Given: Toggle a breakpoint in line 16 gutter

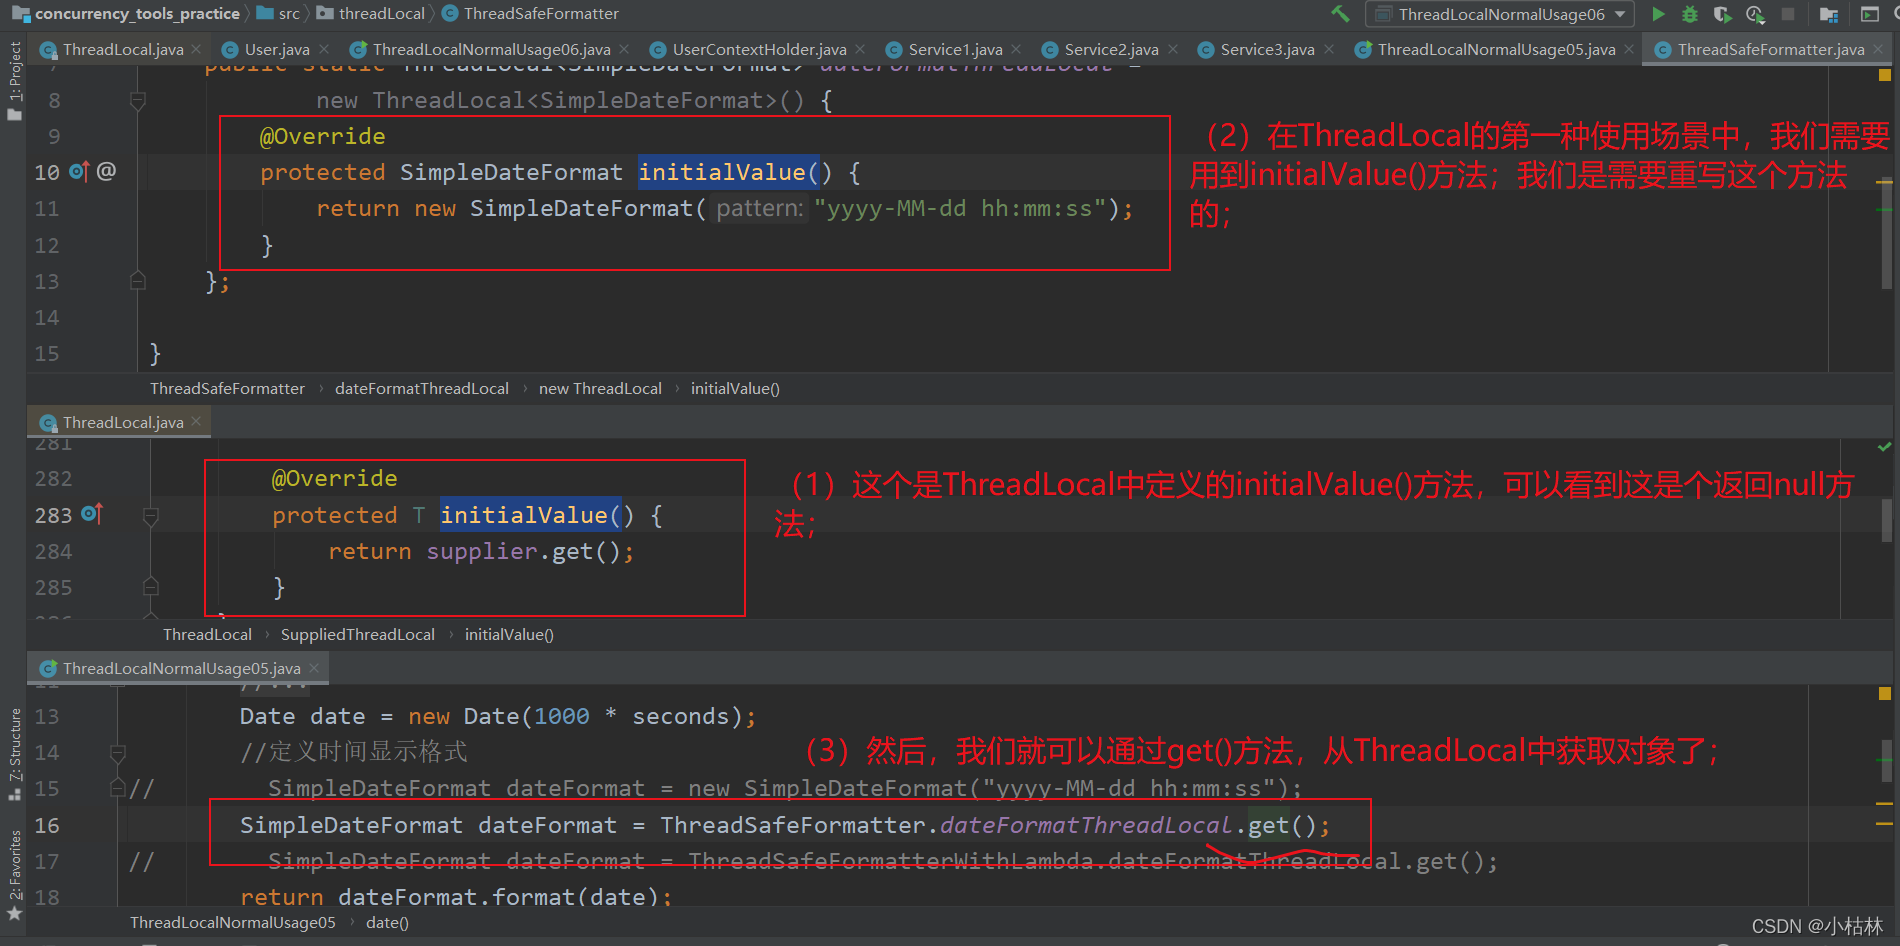Looking at the screenshot, I should 95,825.
